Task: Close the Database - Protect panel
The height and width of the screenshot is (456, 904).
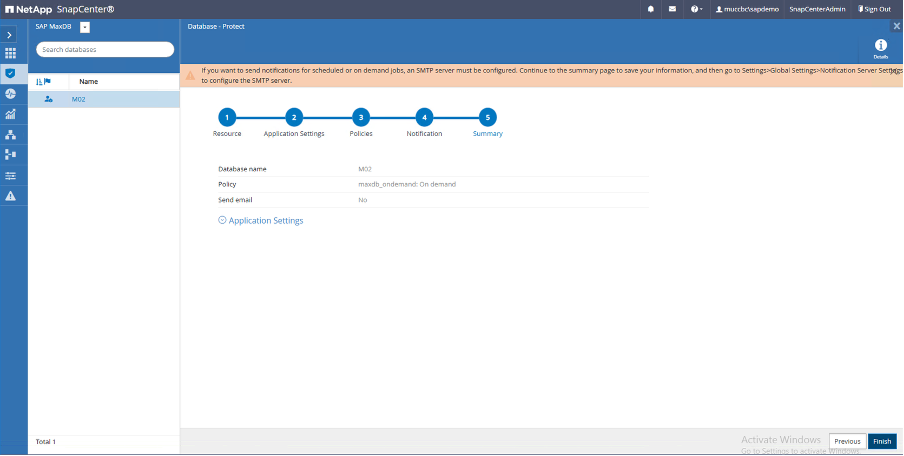Action: point(897,26)
